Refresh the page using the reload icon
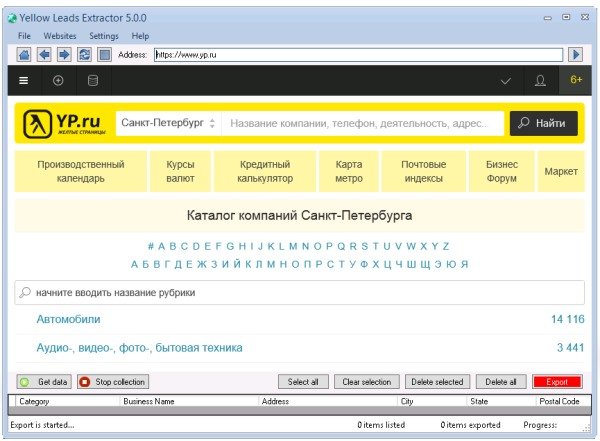The width and height of the screenshot is (600, 441). [84, 55]
